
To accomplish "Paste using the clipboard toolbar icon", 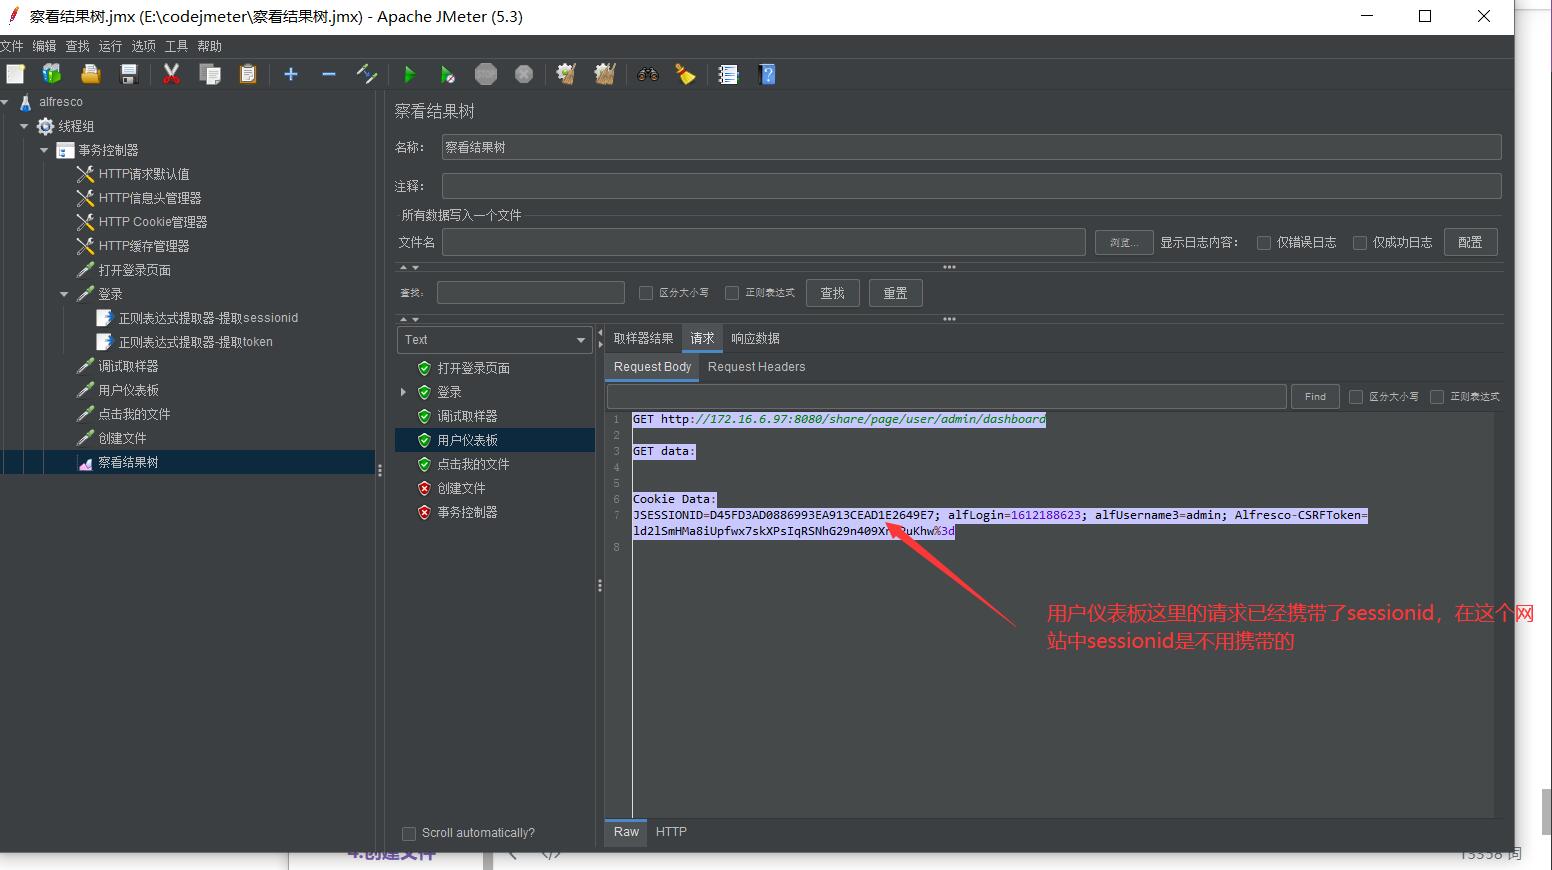I will [248, 74].
